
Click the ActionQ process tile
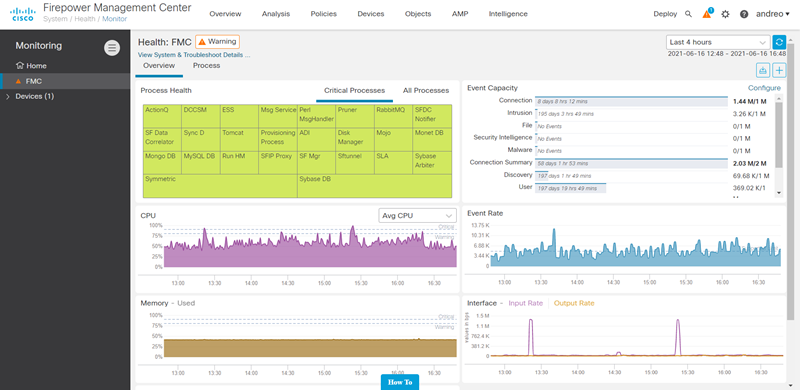tap(162, 116)
